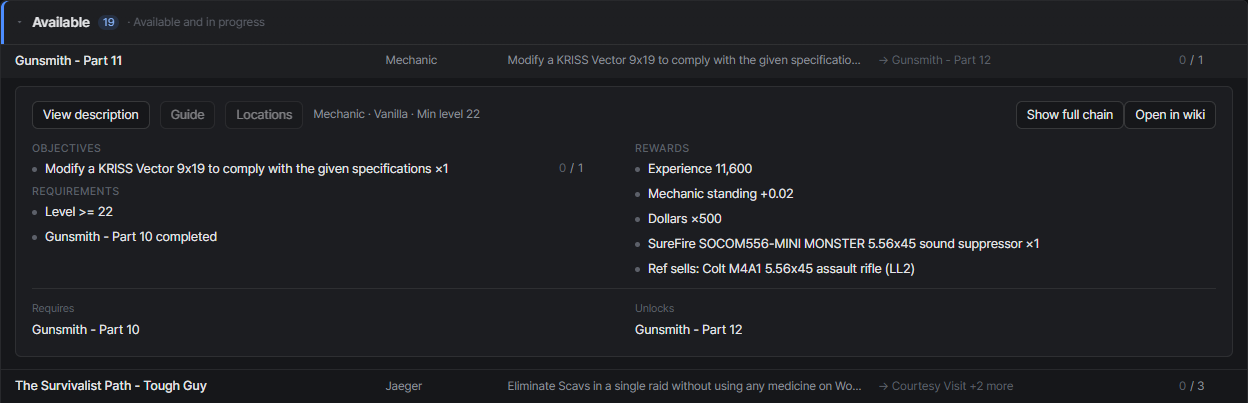Click the Jaeger trader label

404,385
